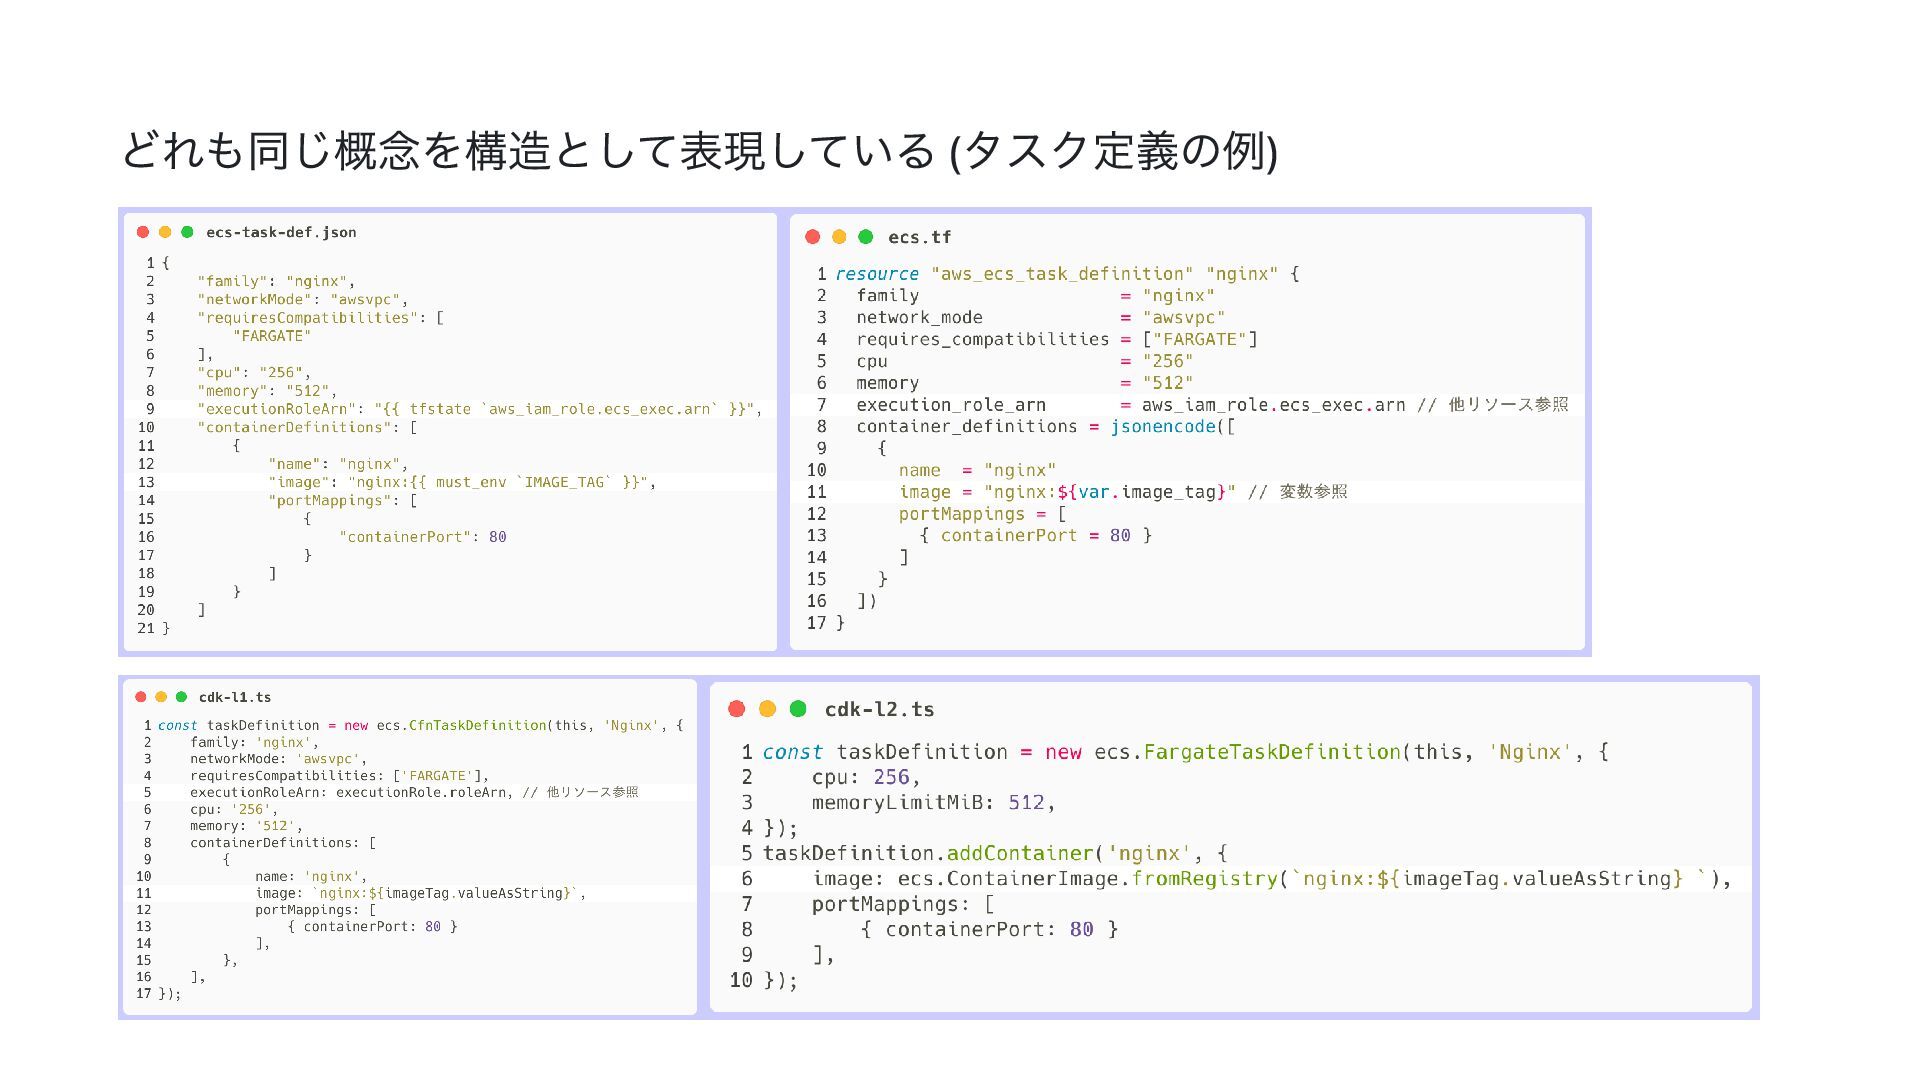Click CfnTaskDefinition on cdk-l1.ts line 1
This screenshot has width=1920, height=1080.
click(x=477, y=726)
